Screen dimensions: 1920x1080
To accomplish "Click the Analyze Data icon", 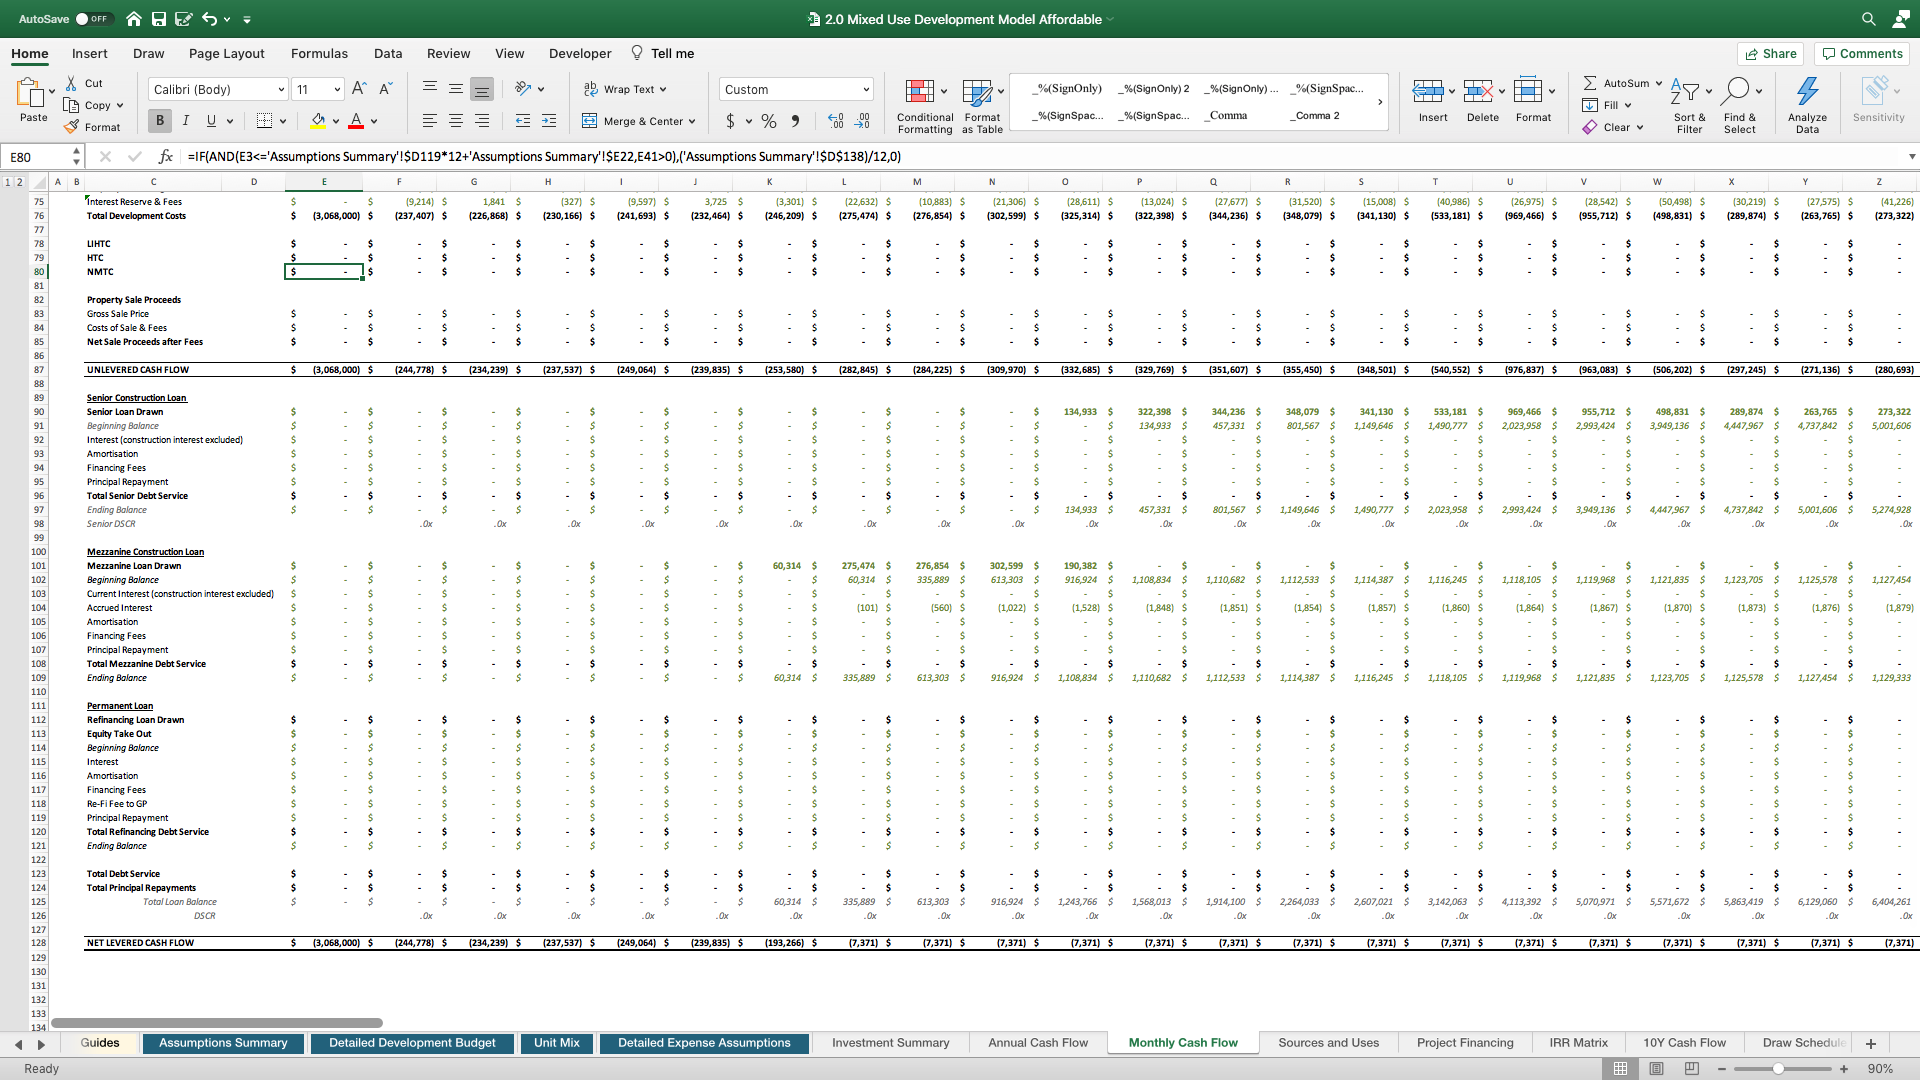I will pyautogui.click(x=1807, y=91).
